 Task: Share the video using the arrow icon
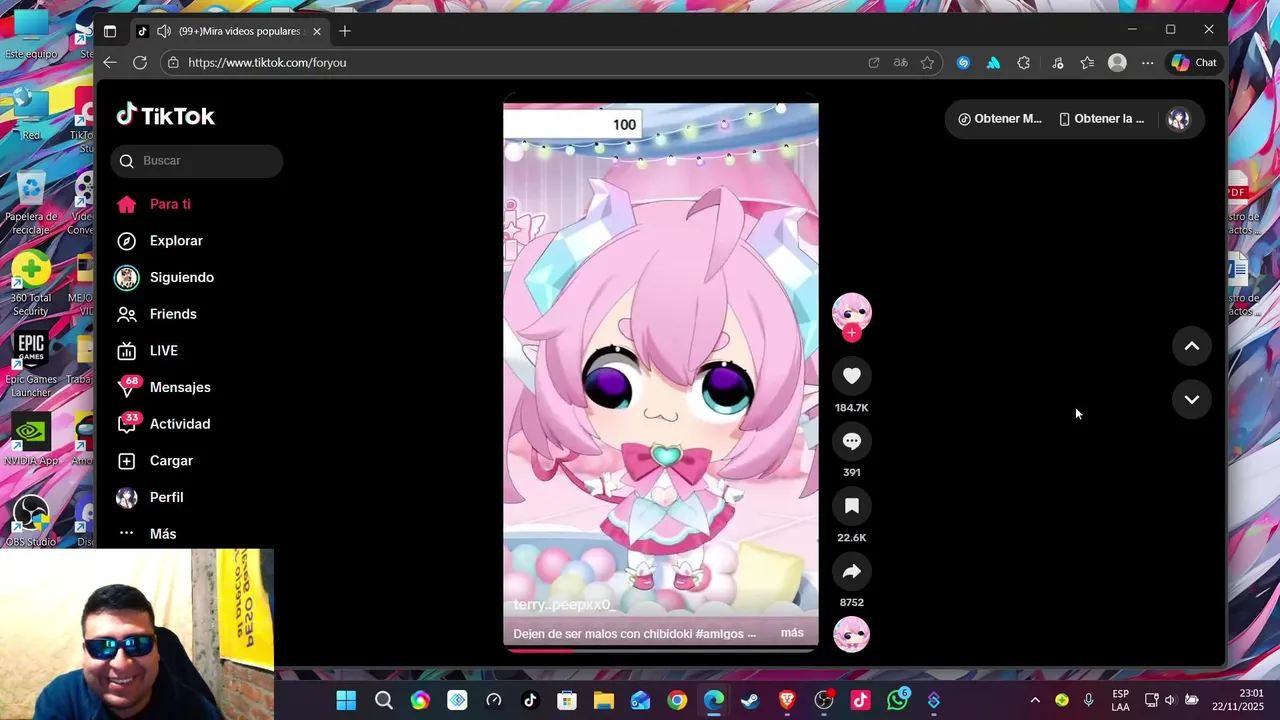click(x=852, y=571)
